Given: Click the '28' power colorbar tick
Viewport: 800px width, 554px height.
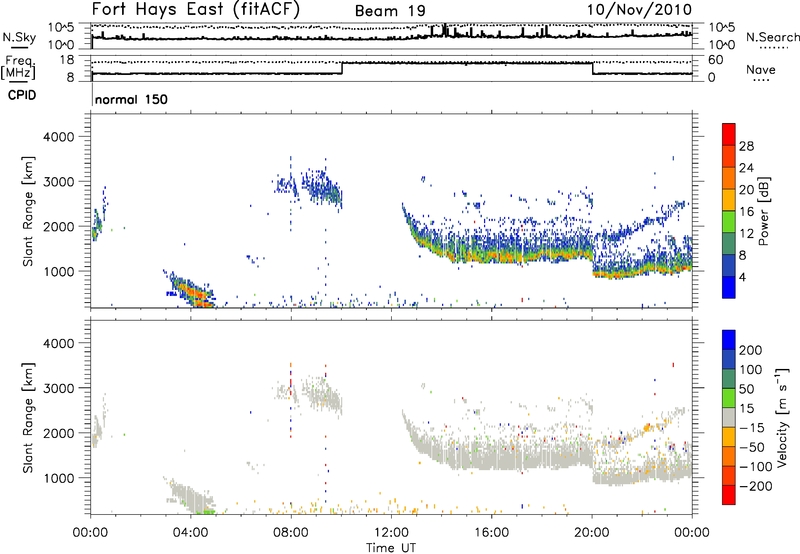Looking at the screenshot, I should pyautogui.click(x=746, y=146).
